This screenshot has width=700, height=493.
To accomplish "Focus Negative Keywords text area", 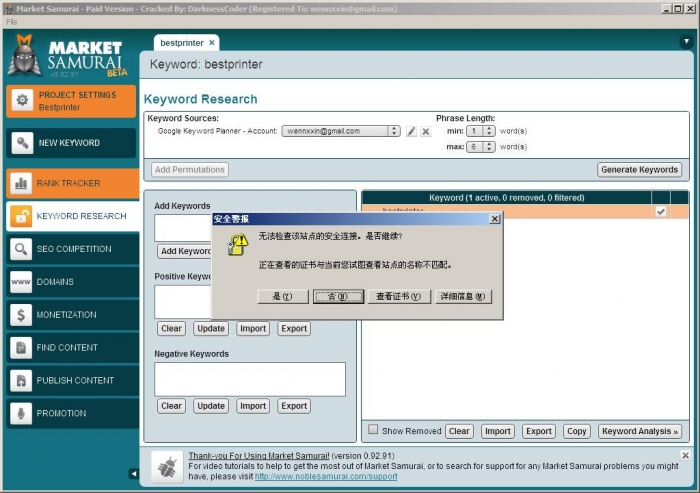I will (250, 379).
